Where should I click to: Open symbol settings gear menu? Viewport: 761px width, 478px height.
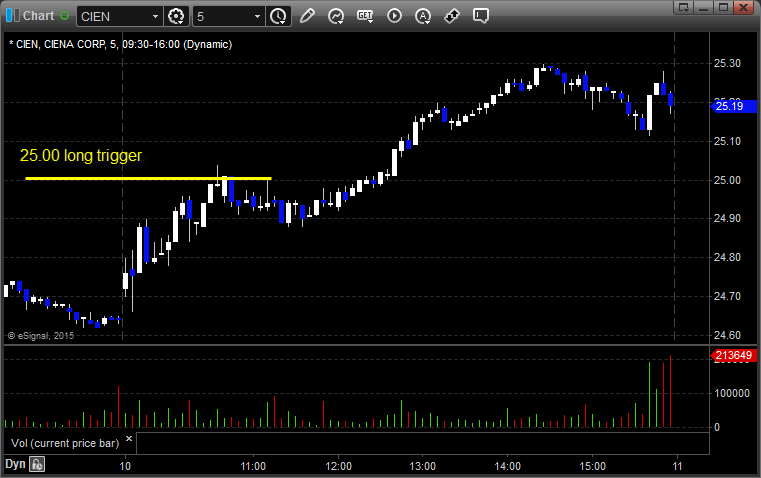(176, 16)
